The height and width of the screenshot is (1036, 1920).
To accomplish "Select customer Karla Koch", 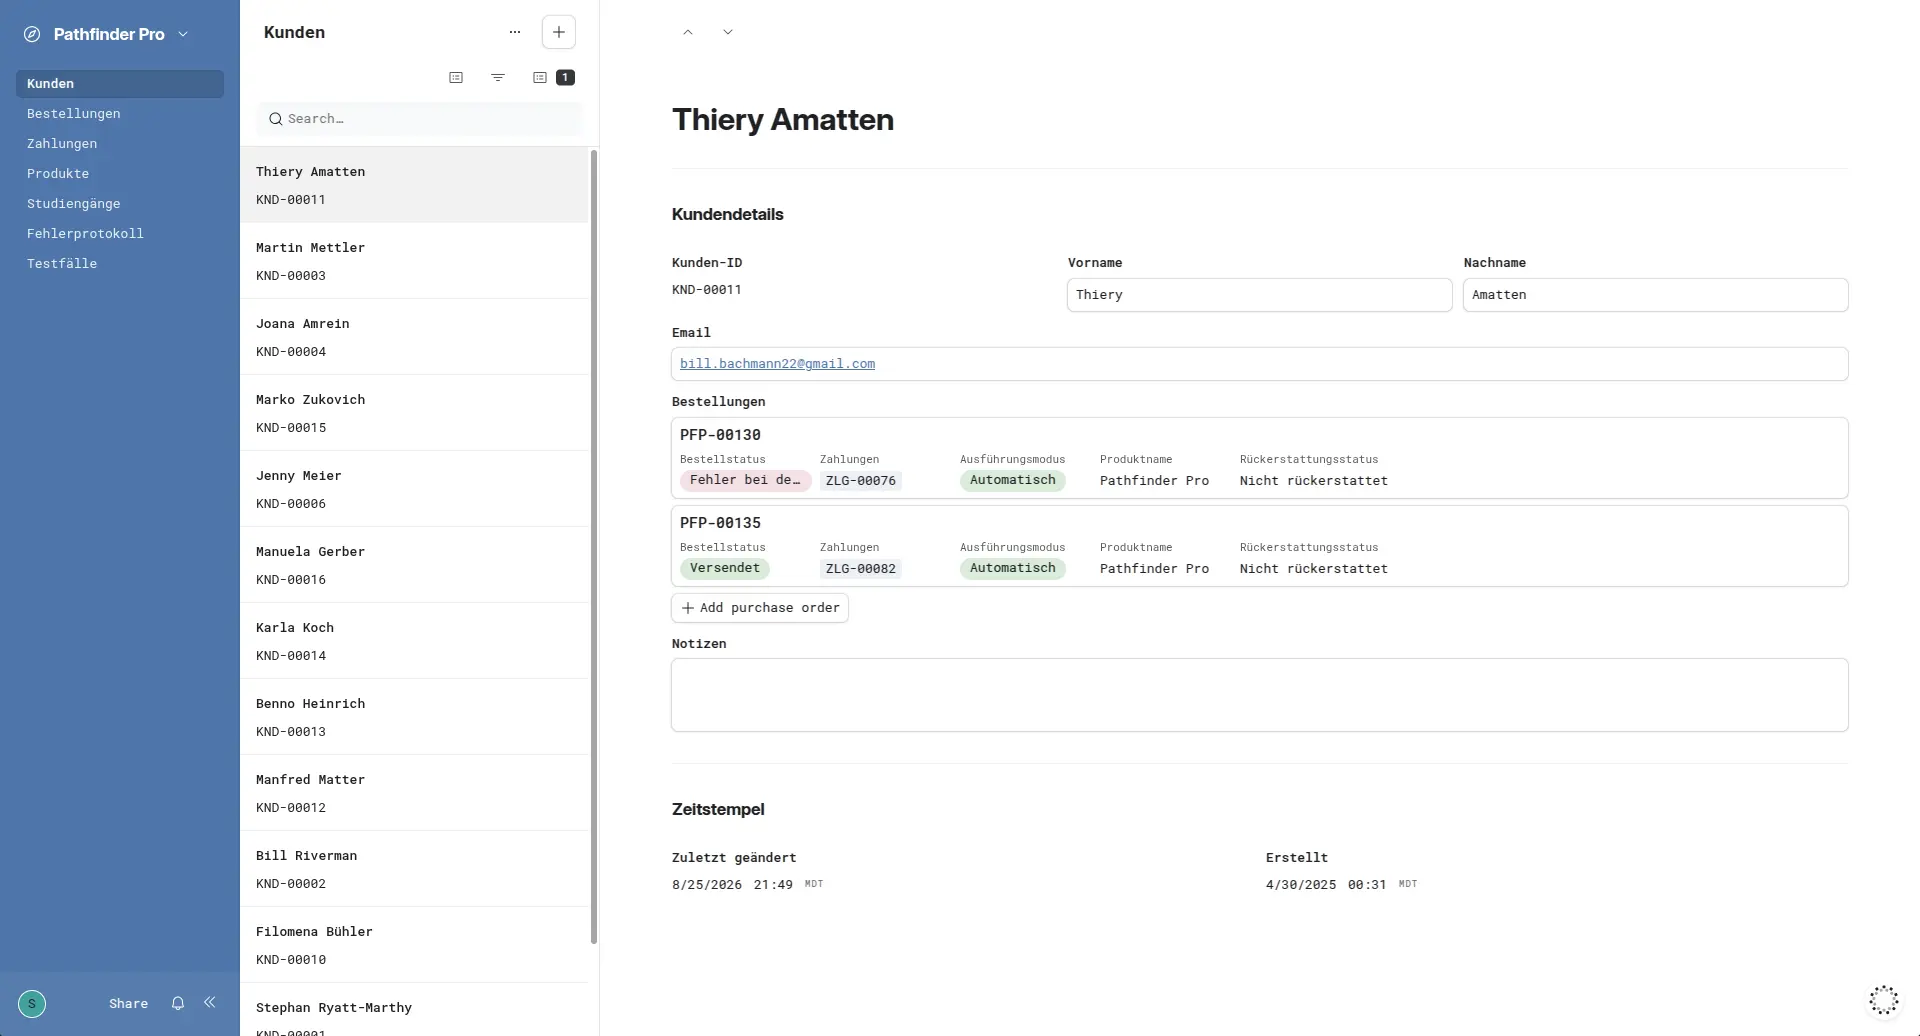I will [414, 641].
